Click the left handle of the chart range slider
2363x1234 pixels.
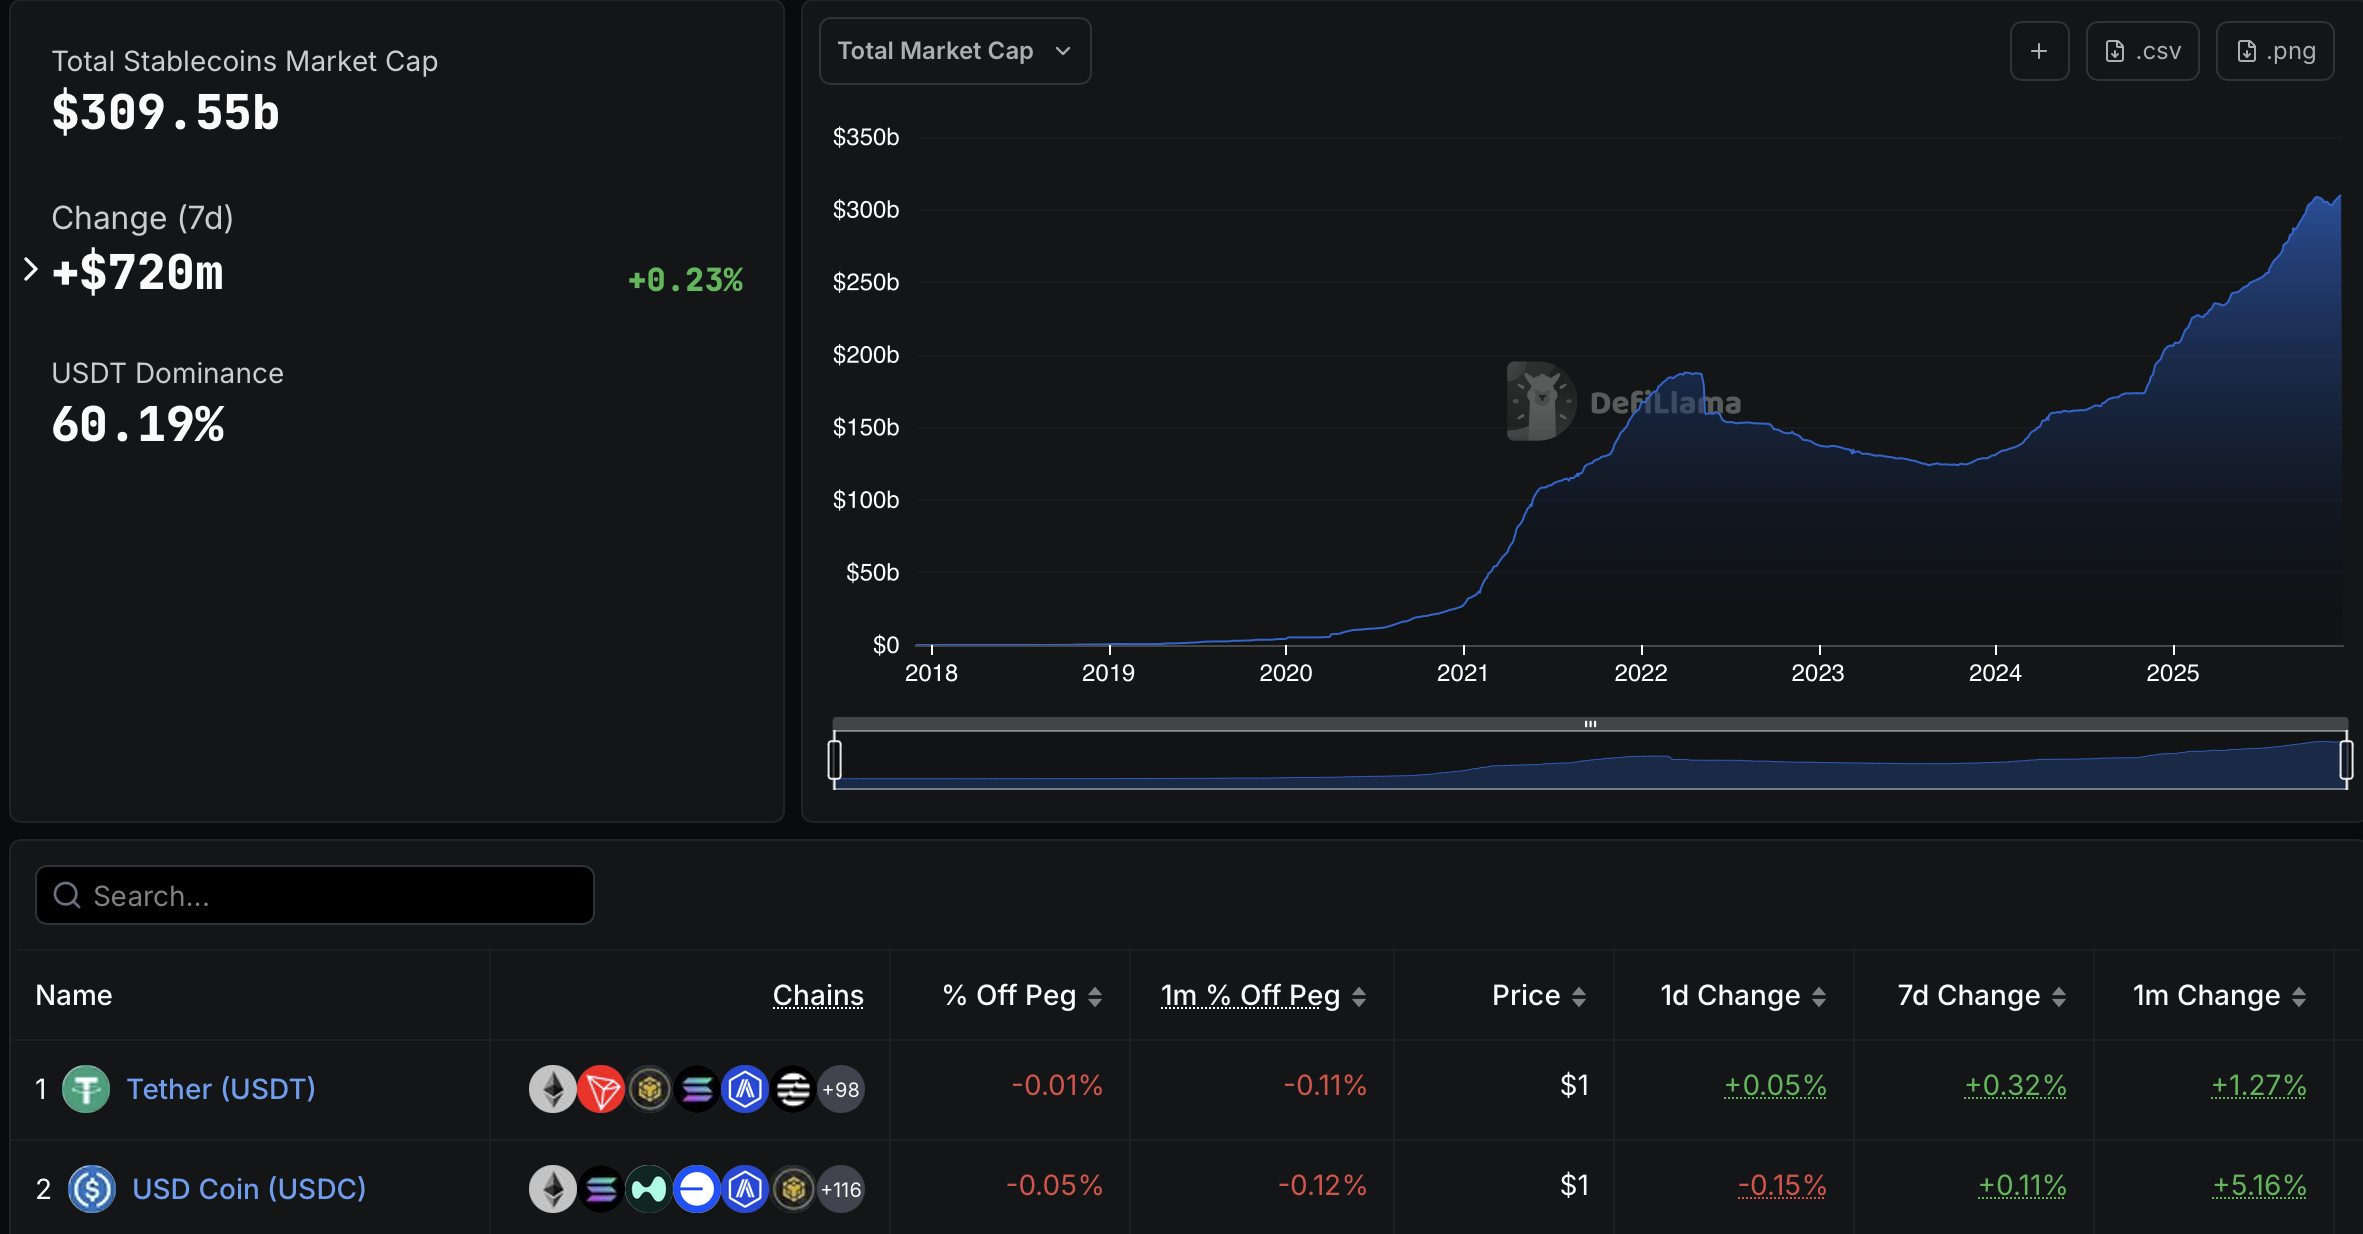click(x=833, y=759)
